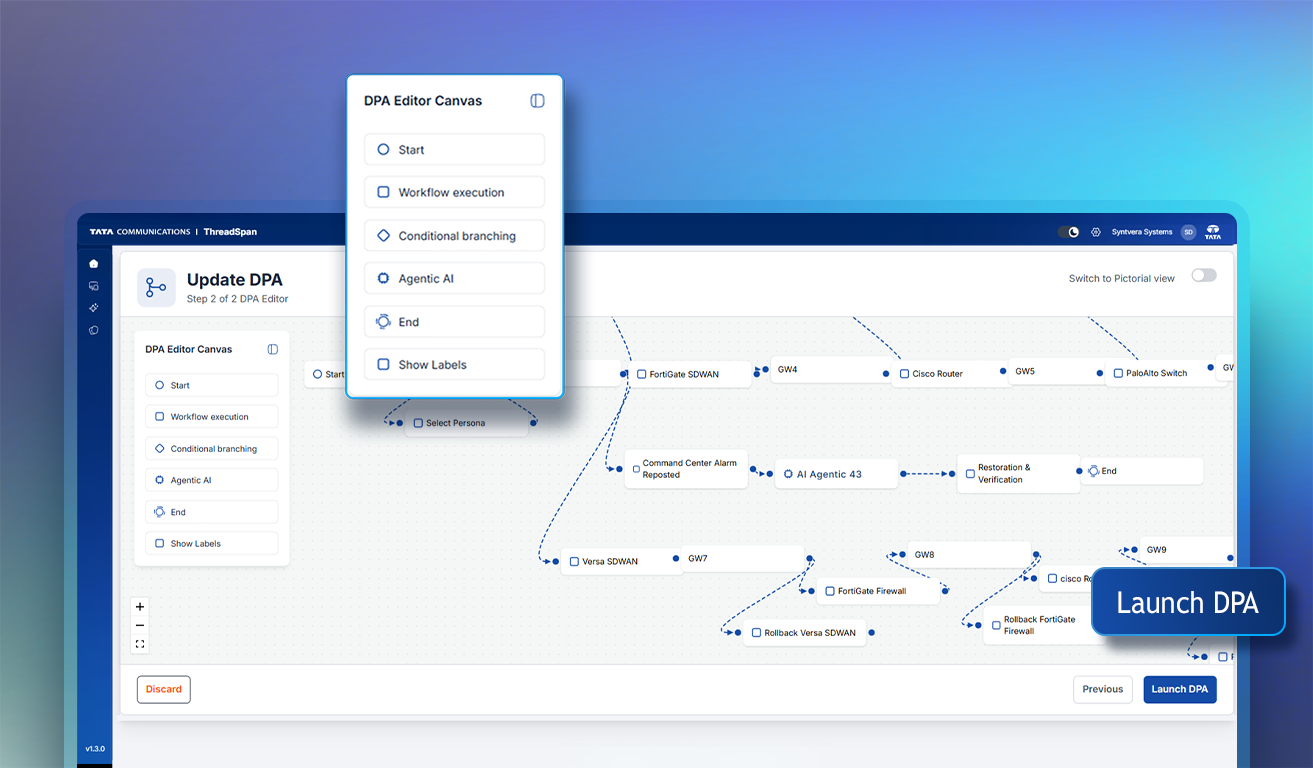Click the Home icon in left sidebar

(x=94, y=264)
